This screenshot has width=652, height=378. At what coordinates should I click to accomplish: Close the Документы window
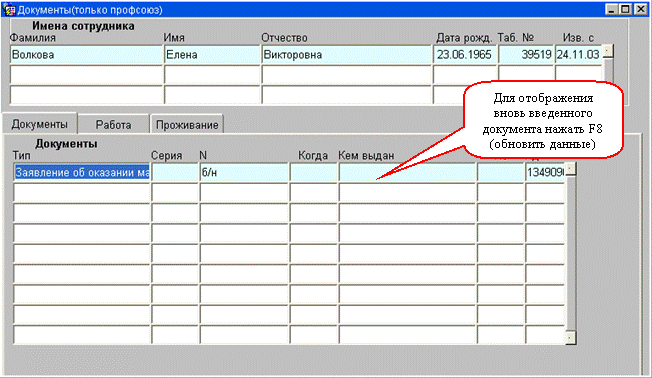pos(641,10)
